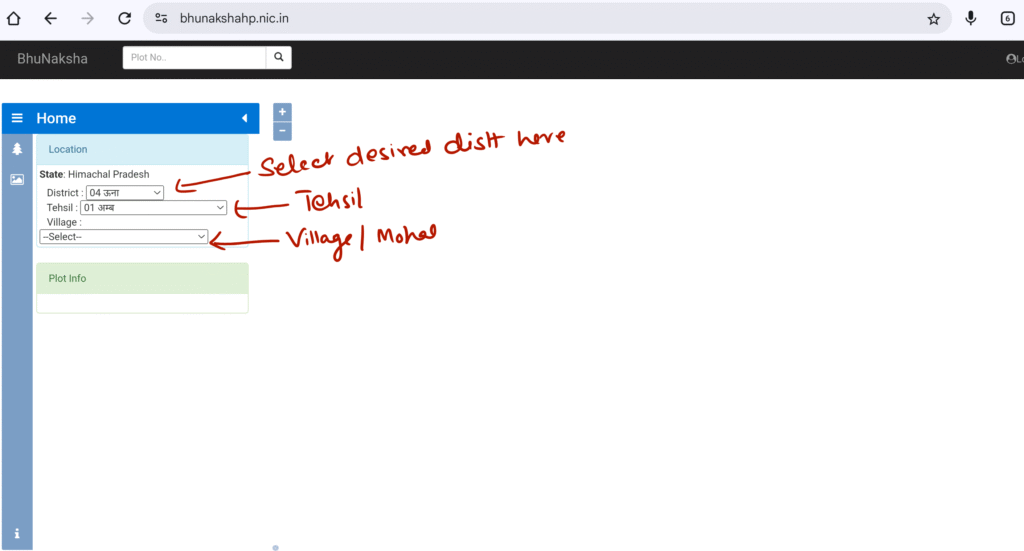Bookmark this page with the star icon

(933, 19)
